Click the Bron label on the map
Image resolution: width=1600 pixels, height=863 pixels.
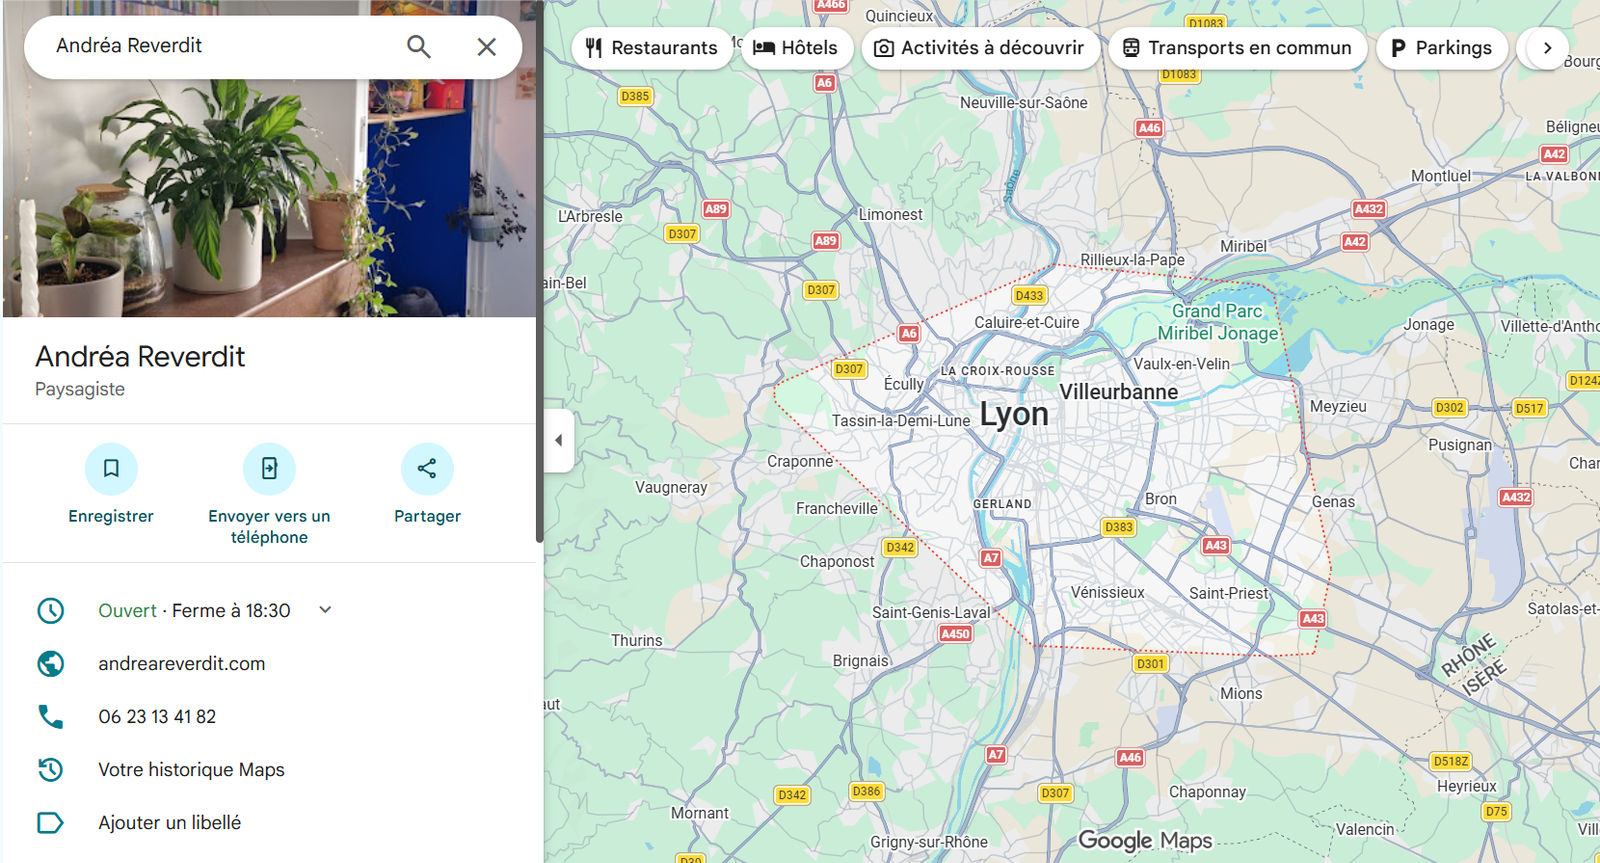(x=1161, y=499)
